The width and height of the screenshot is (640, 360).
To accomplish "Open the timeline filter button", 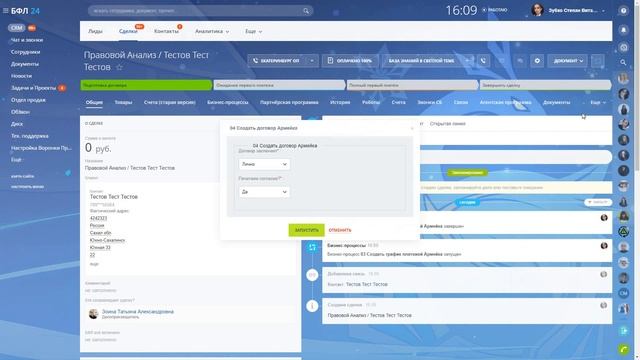I will click(x=598, y=202).
